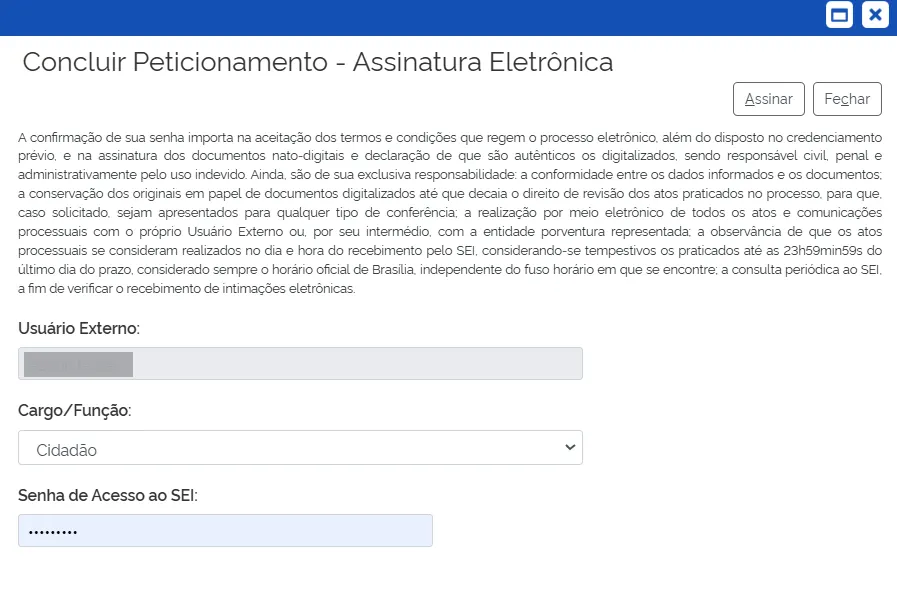
Task: Focus the Senha de Acesso ao SEI field
Action: coord(225,530)
